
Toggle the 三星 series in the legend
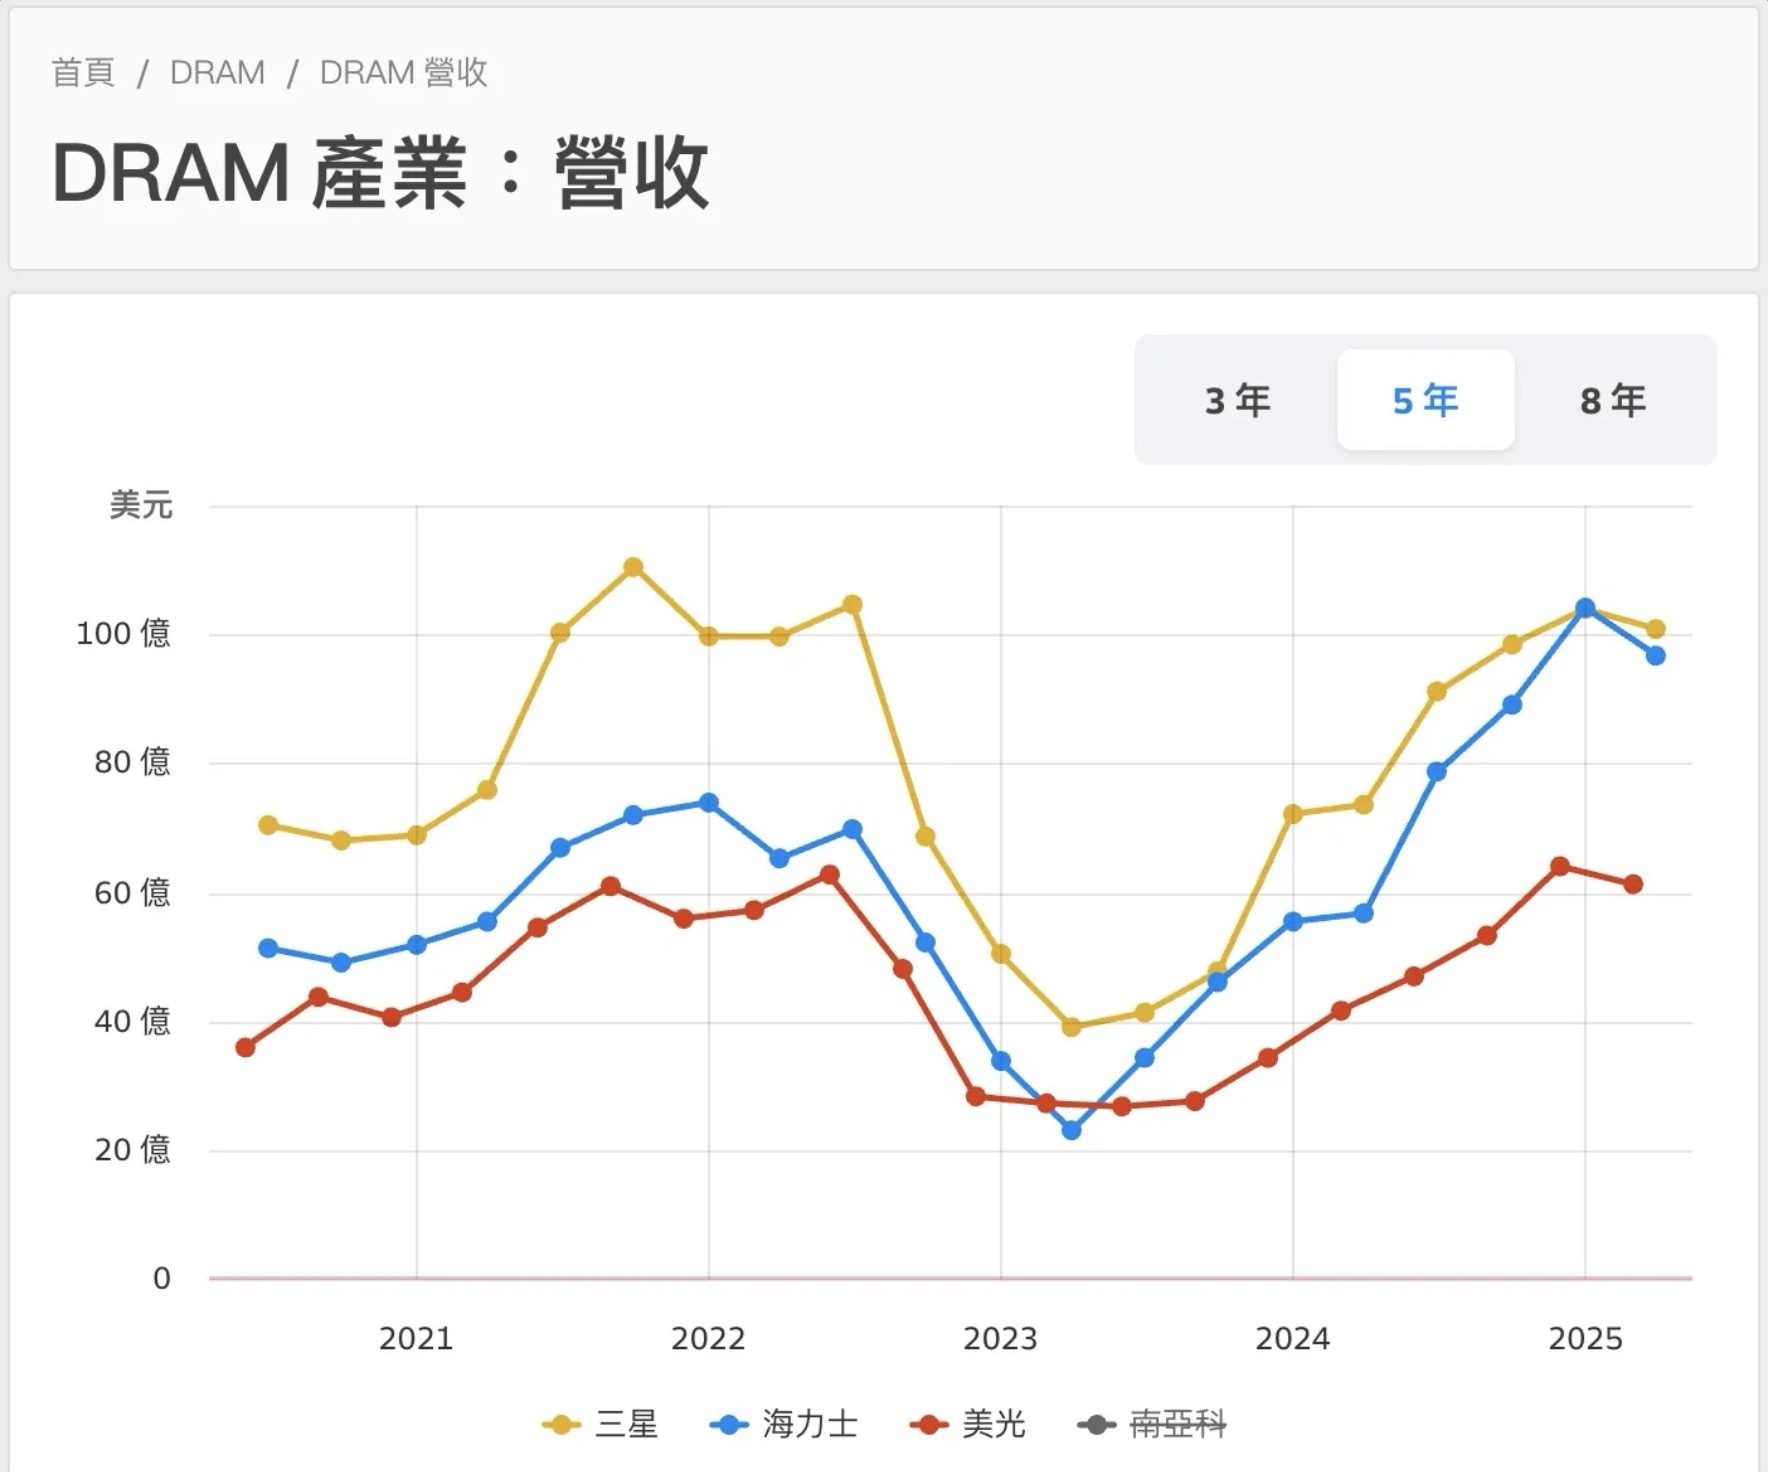click(x=601, y=1424)
